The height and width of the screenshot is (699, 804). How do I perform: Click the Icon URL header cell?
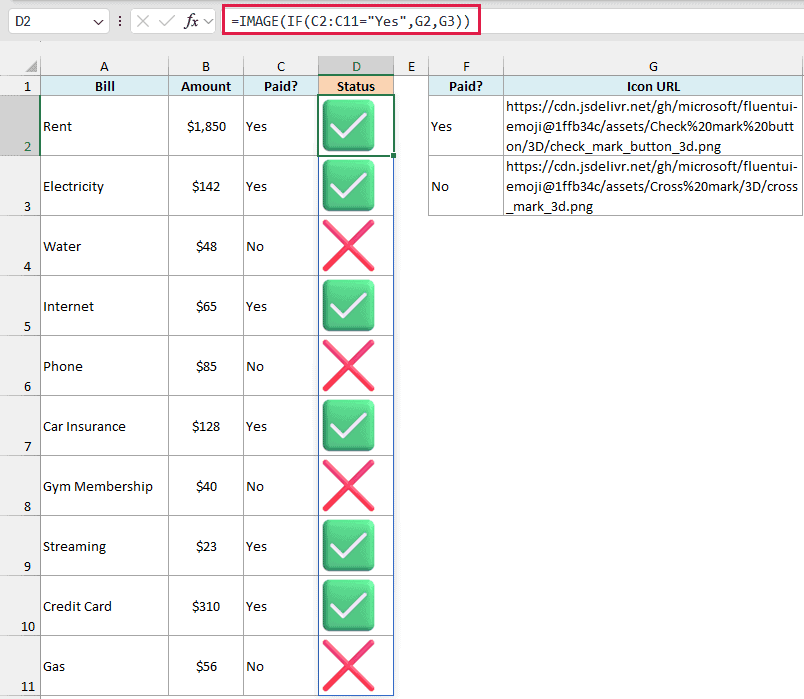click(653, 86)
